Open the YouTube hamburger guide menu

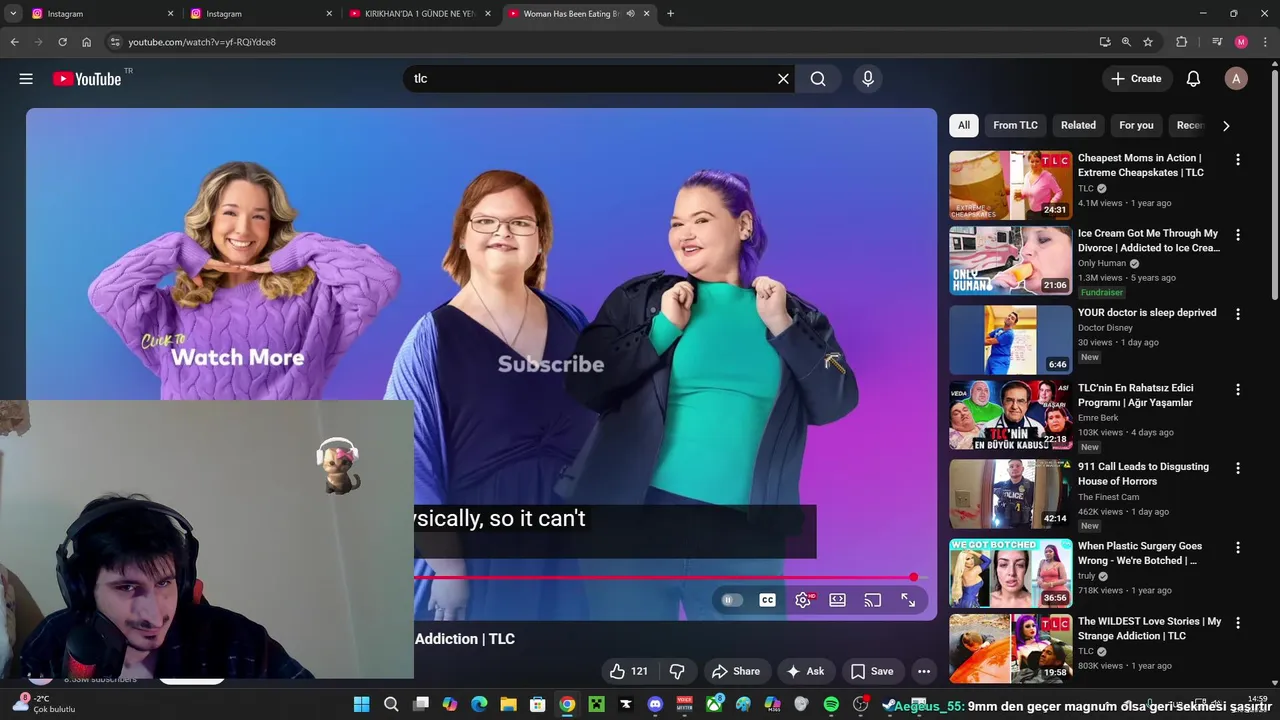[26, 79]
